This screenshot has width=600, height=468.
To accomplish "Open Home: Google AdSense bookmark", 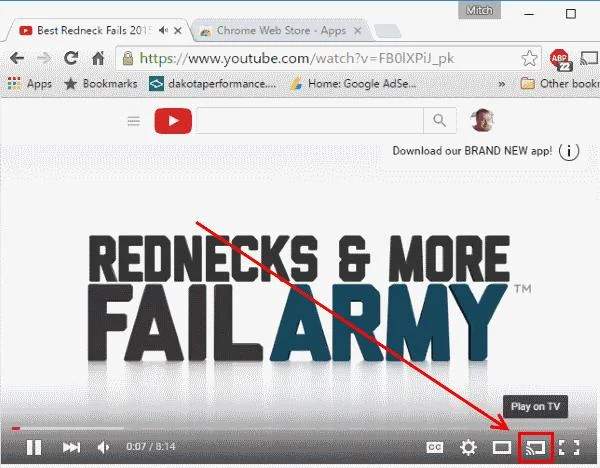I will [353, 83].
